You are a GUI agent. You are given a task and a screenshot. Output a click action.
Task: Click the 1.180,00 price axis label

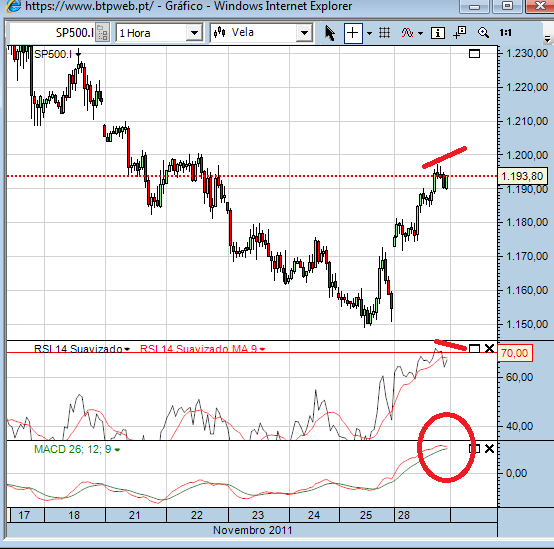527,222
